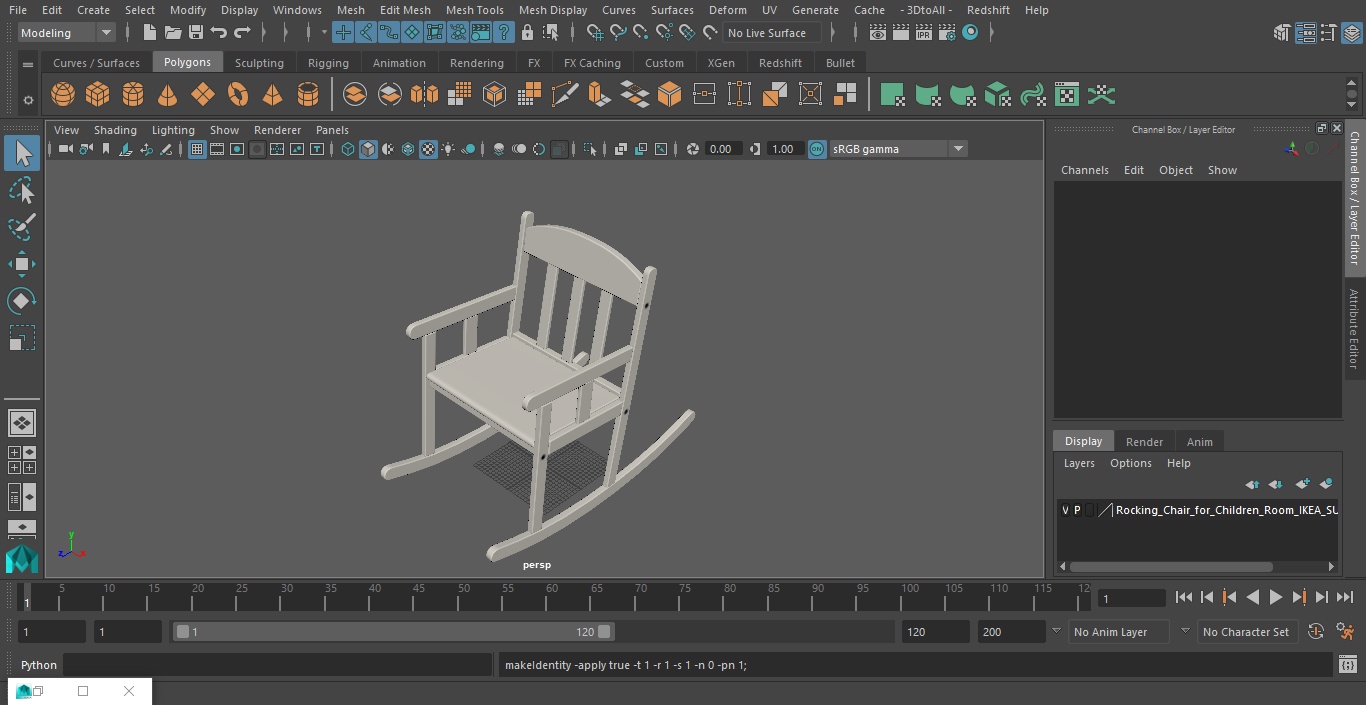Image resolution: width=1366 pixels, height=705 pixels.
Task: Click the Extrude shelf icon
Action: click(x=600, y=95)
